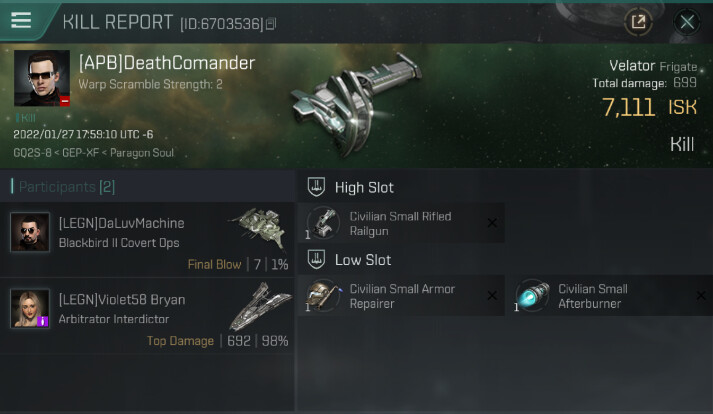713x414 pixels.
Task: Open the hamburger menu icon
Action: [x=21, y=20]
